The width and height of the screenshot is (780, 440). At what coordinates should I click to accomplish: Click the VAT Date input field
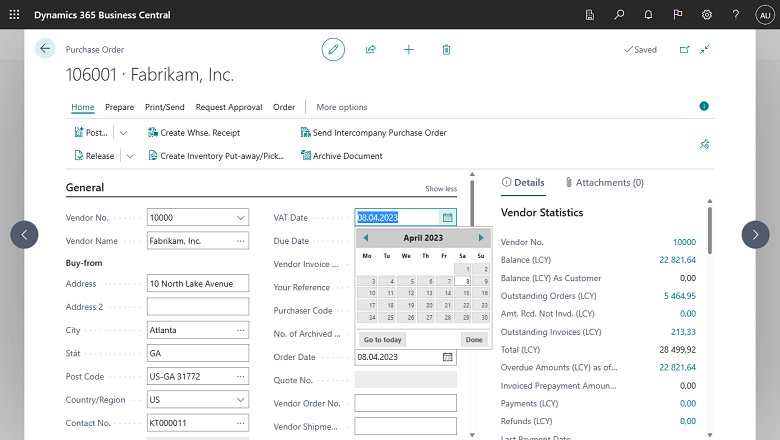click(x=397, y=217)
